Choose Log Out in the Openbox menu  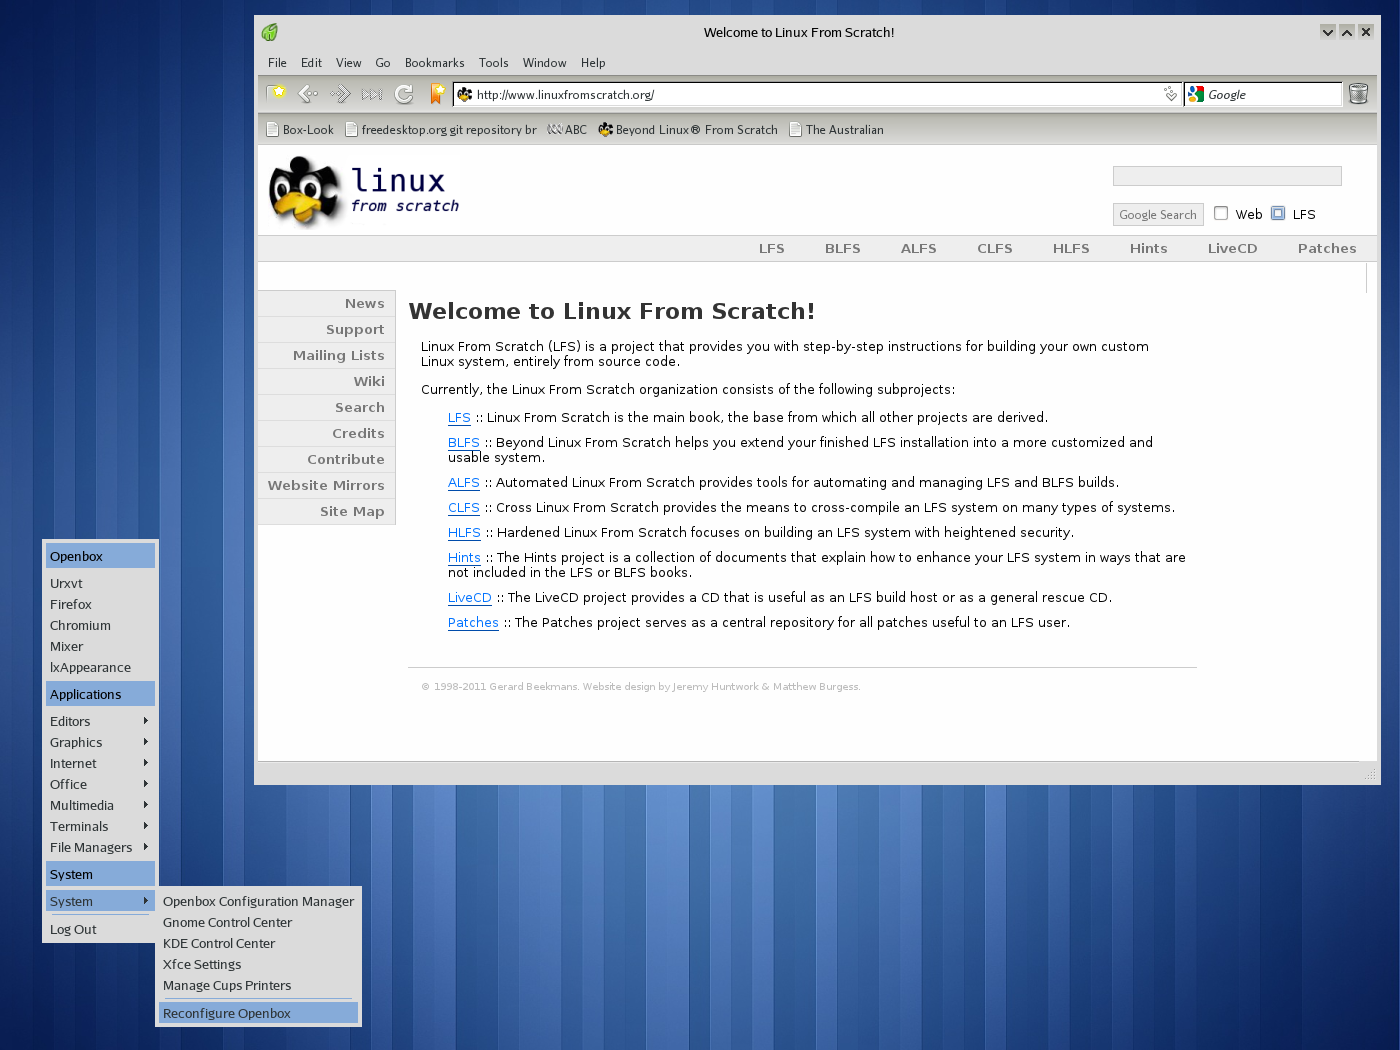[x=100, y=930]
